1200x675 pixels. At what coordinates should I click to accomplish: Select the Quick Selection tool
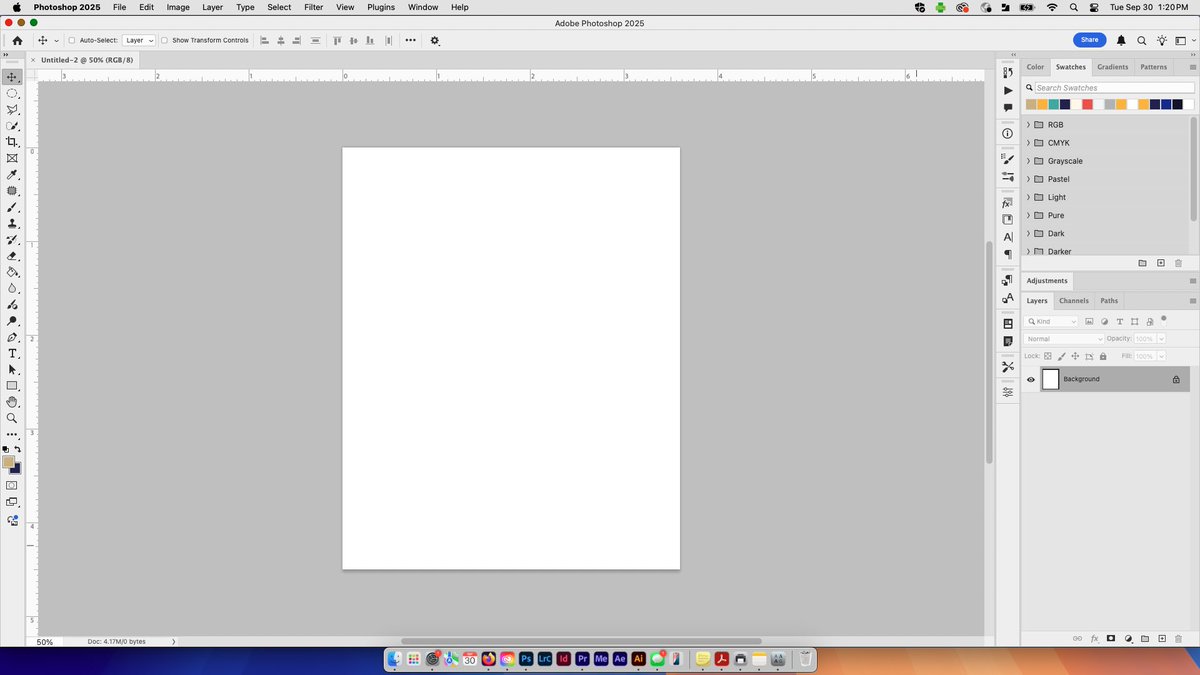click(x=13, y=126)
